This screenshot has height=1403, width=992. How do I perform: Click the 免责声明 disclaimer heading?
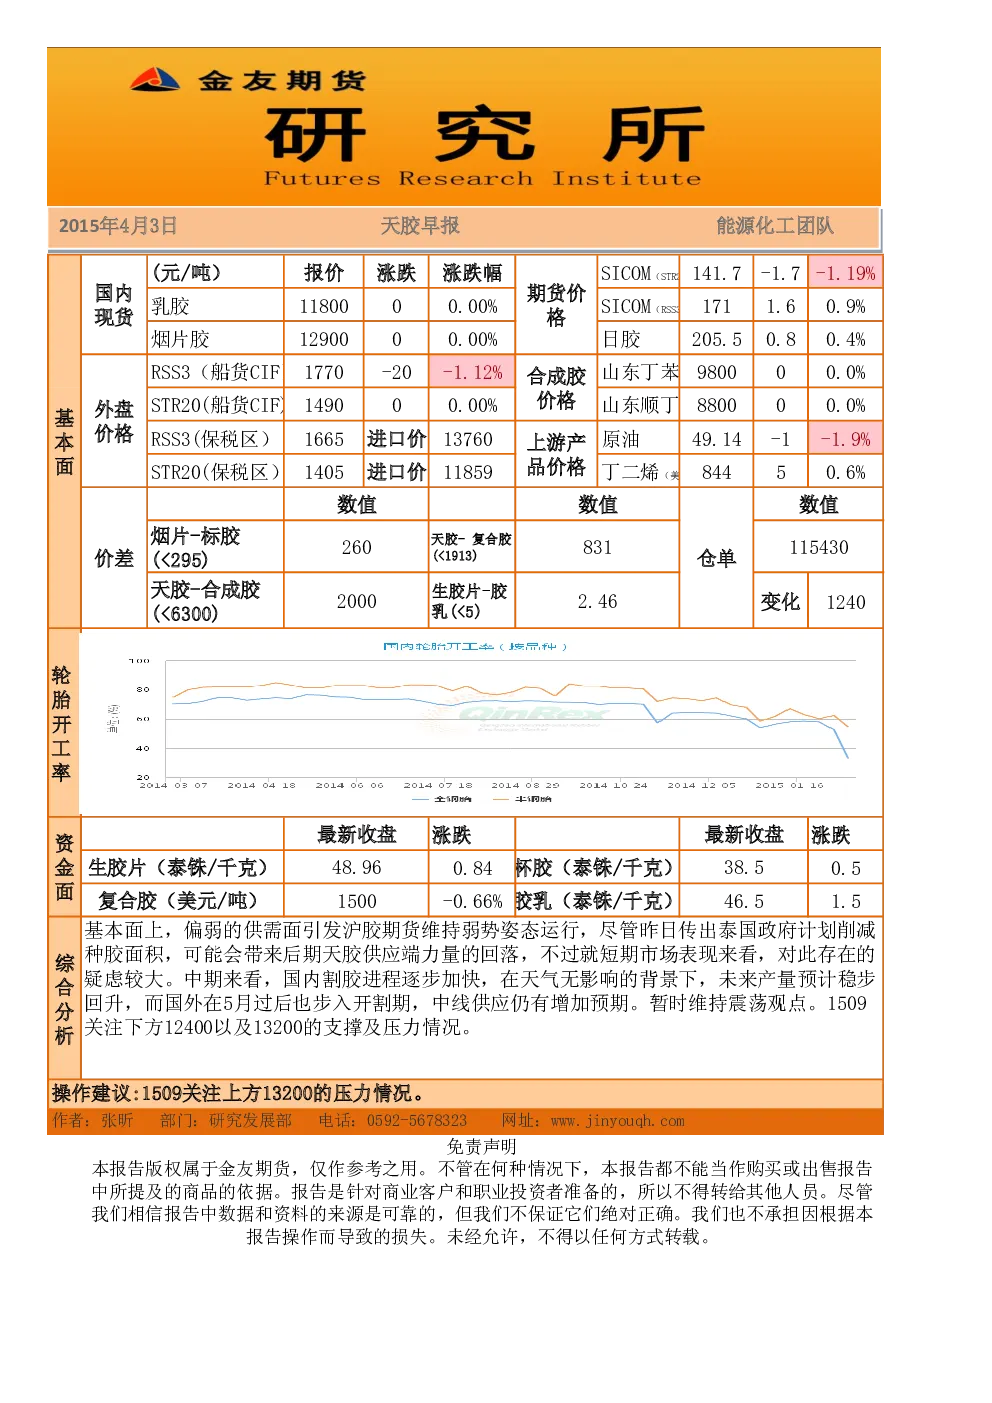click(481, 1147)
